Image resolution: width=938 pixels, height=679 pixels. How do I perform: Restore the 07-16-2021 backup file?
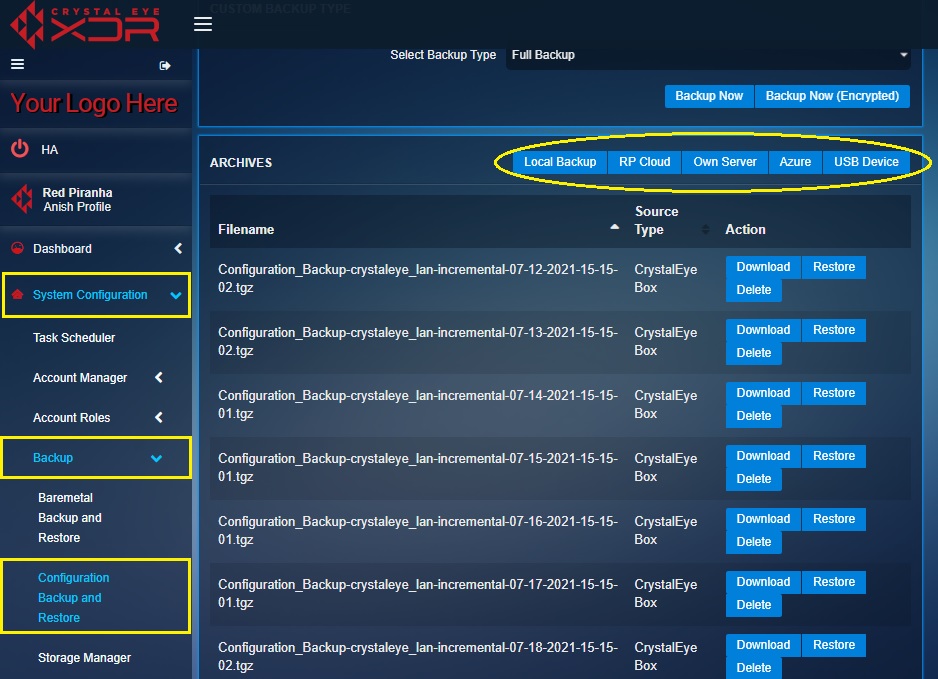(x=834, y=519)
